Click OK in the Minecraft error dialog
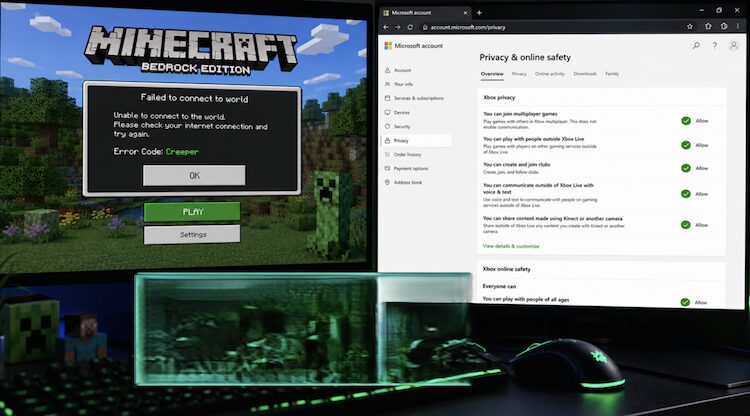 [194, 175]
